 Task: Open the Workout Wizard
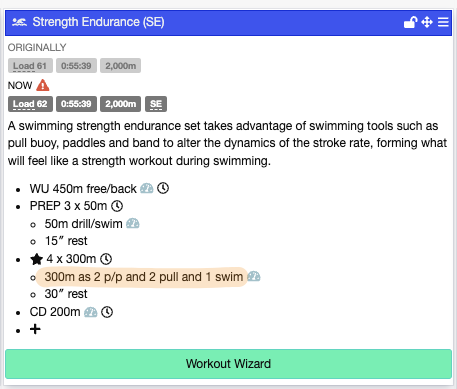pyautogui.click(x=228, y=364)
